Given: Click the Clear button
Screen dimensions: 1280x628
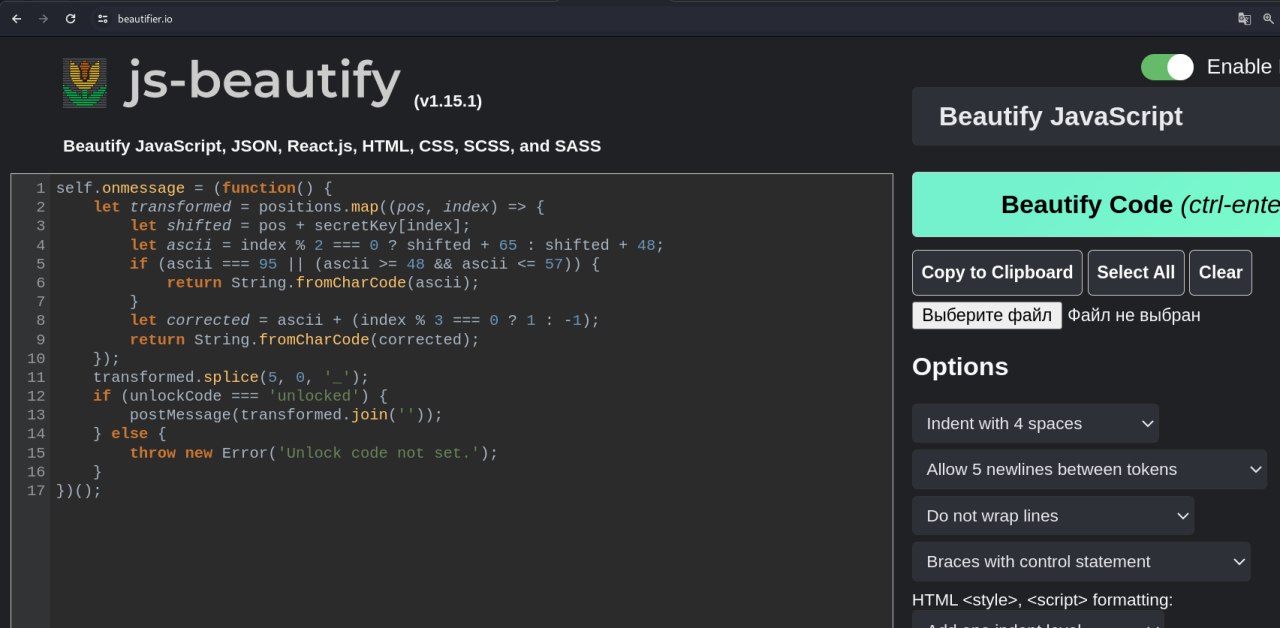Looking at the screenshot, I should tap(1220, 272).
